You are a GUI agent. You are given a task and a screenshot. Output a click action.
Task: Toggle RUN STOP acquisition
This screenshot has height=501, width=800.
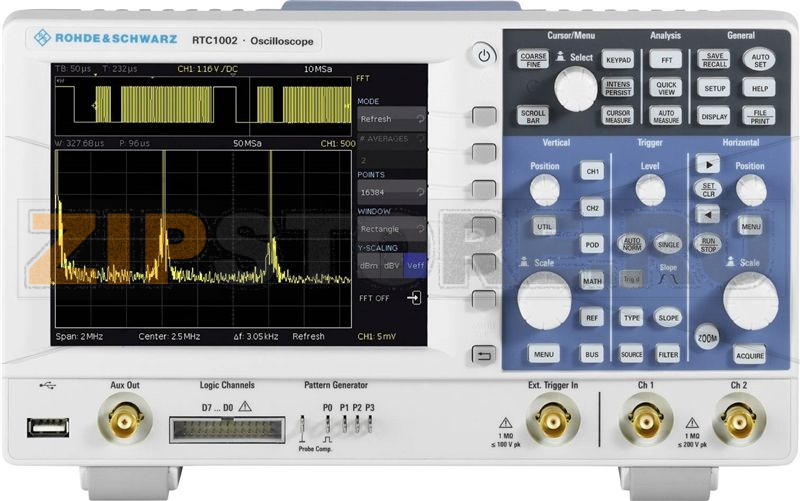(x=708, y=244)
